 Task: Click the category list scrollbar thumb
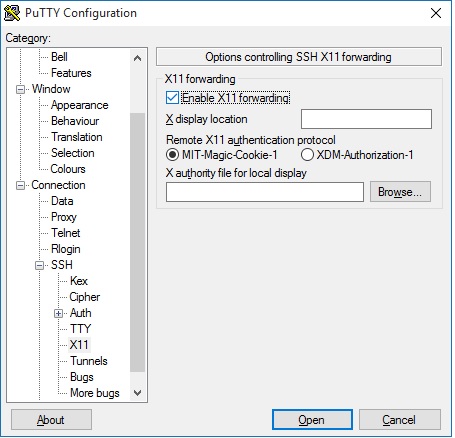pyautogui.click(x=137, y=242)
